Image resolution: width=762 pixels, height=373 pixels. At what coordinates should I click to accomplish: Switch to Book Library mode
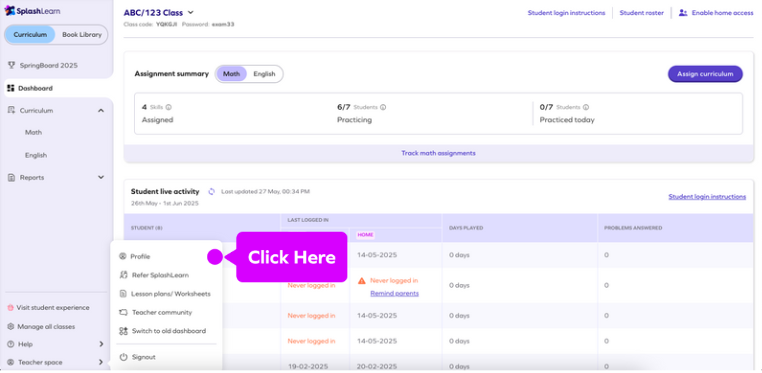click(x=82, y=34)
